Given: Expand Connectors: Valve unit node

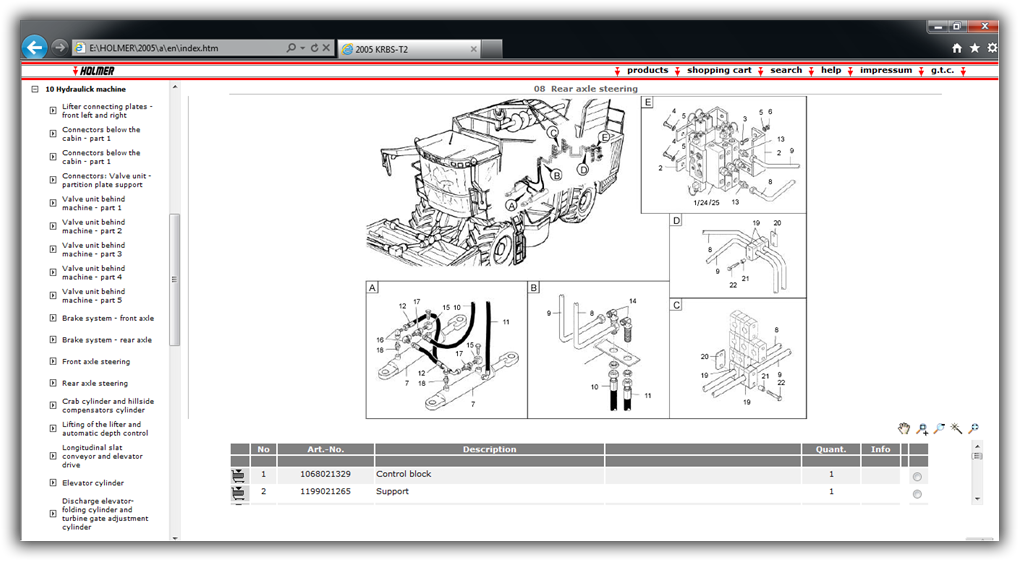Looking at the screenshot, I should (53, 180).
